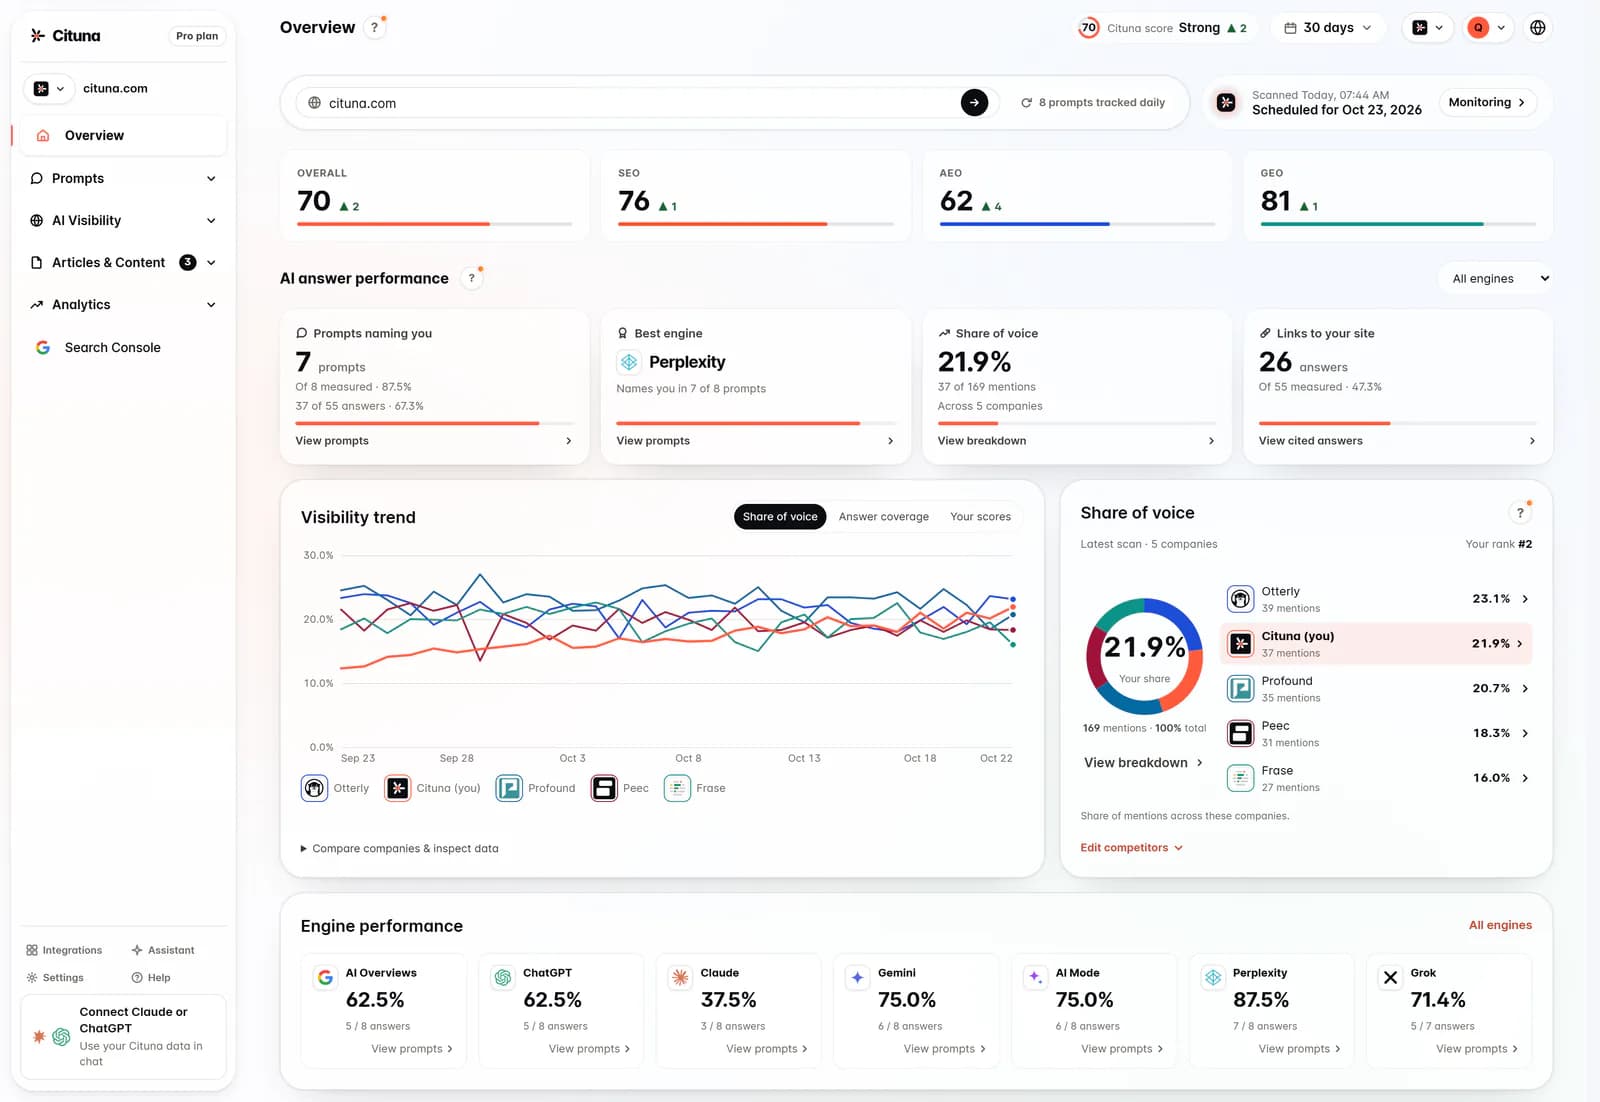Image resolution: width=1600 pixels, height=1102 pixels.
Task: Open All engines link in Engine performance
Action: tap(1500, 925)
